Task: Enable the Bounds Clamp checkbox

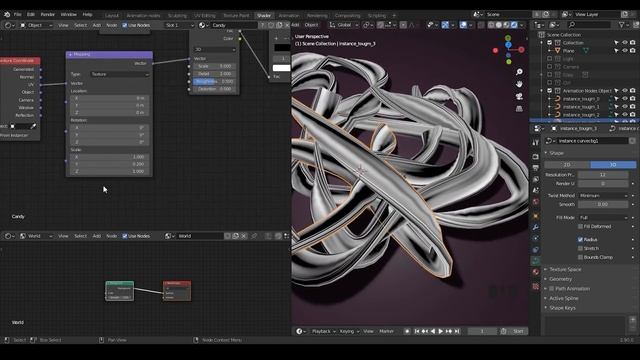Action: coord(580,257)
